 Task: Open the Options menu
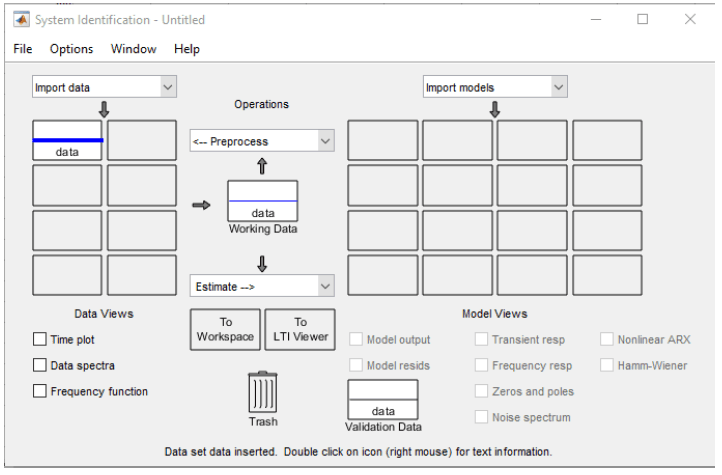(71, 49)
